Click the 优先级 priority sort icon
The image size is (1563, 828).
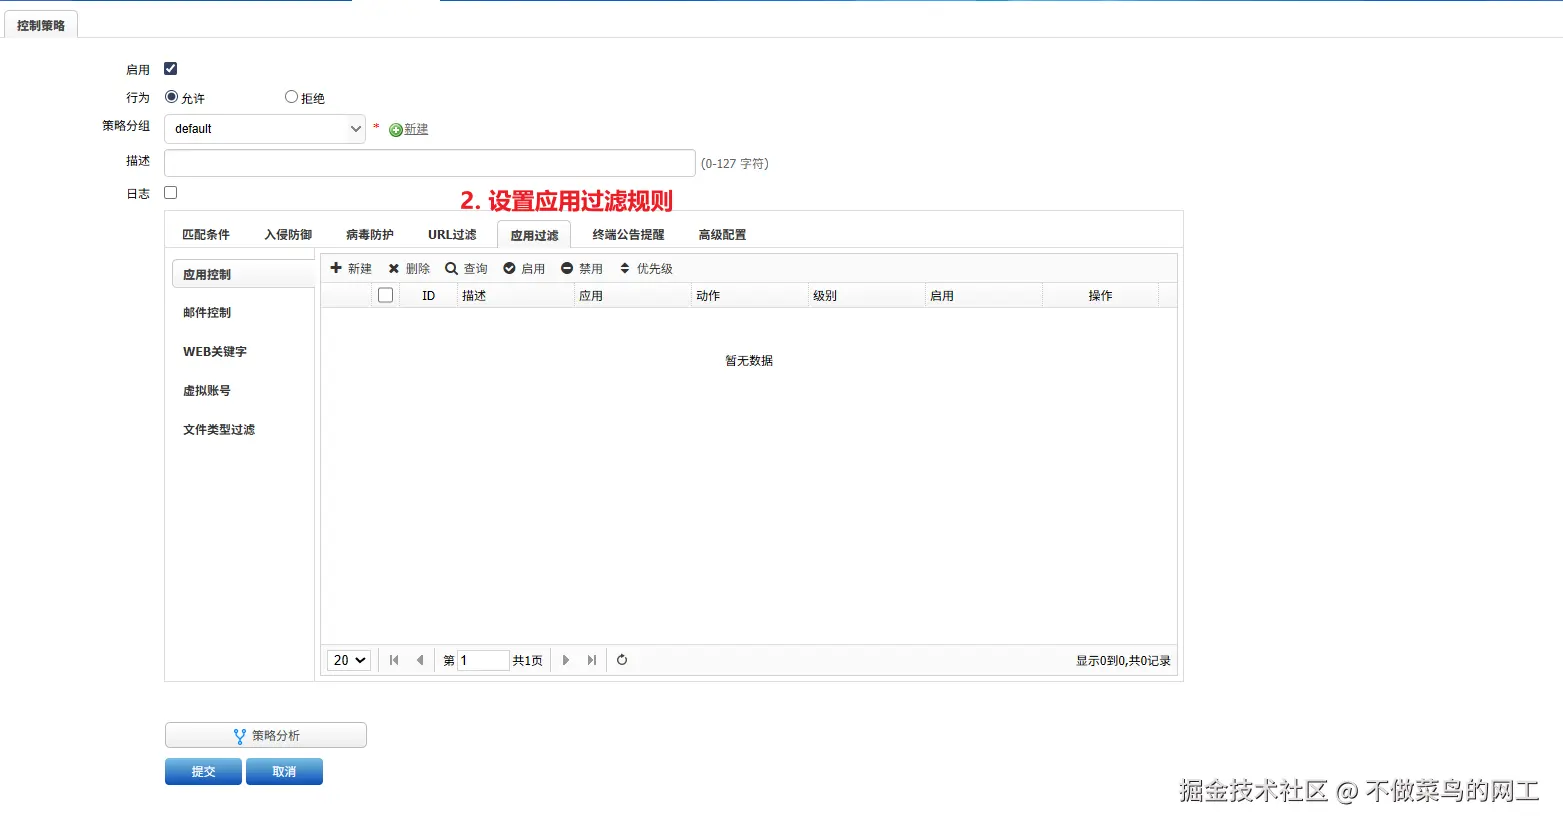625,268
